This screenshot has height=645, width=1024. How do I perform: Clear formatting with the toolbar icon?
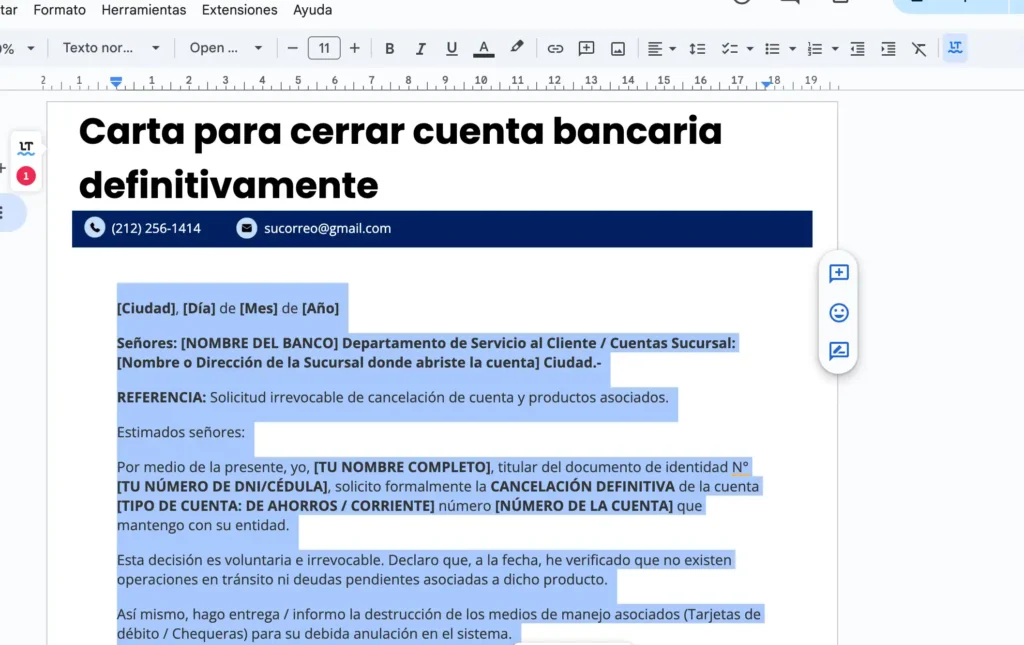[x=919, y=47]
